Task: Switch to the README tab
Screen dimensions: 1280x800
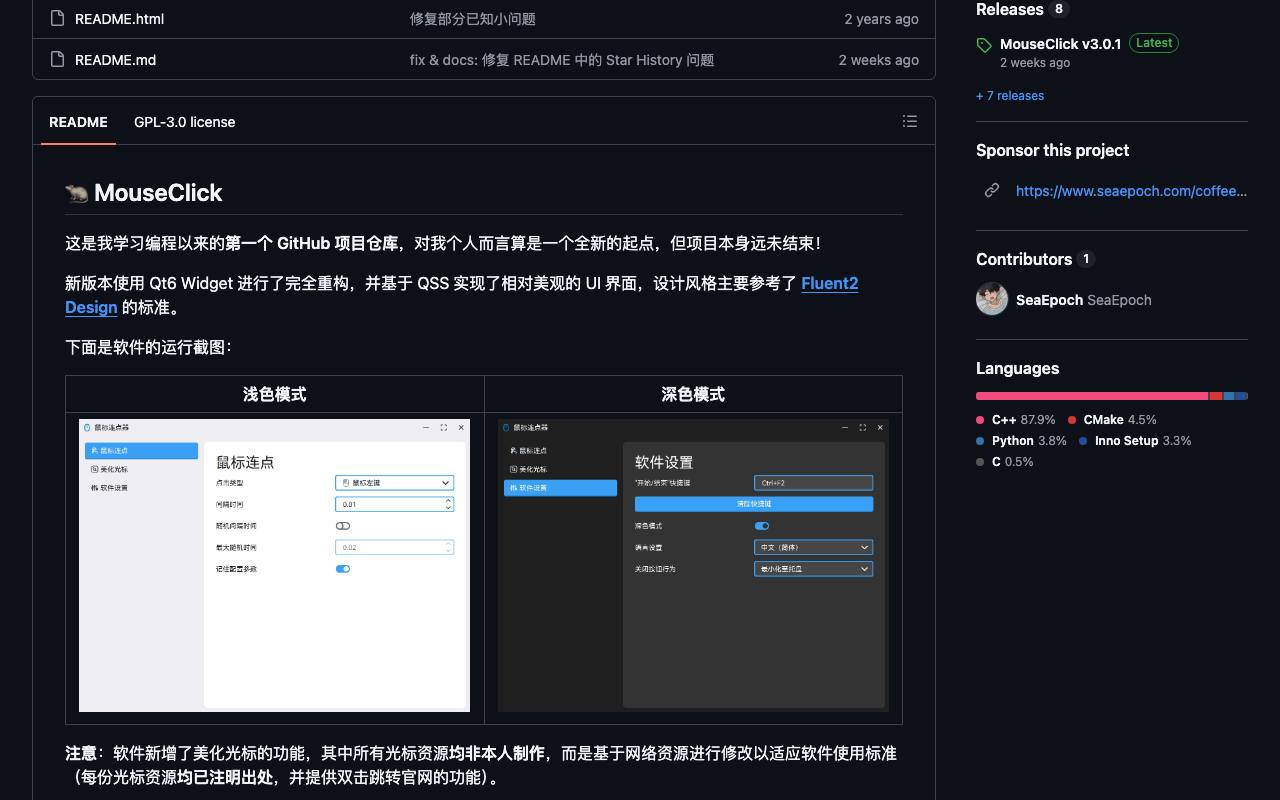Action: click(x=78, y=122)
